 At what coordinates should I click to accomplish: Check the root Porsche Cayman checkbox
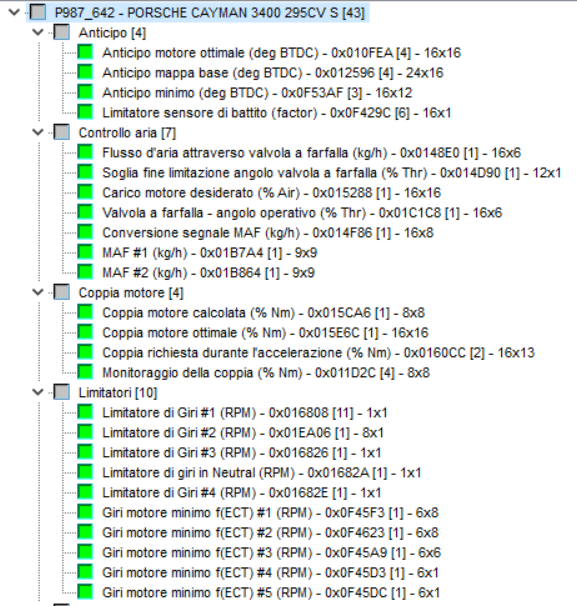click(x=38, y=12)
